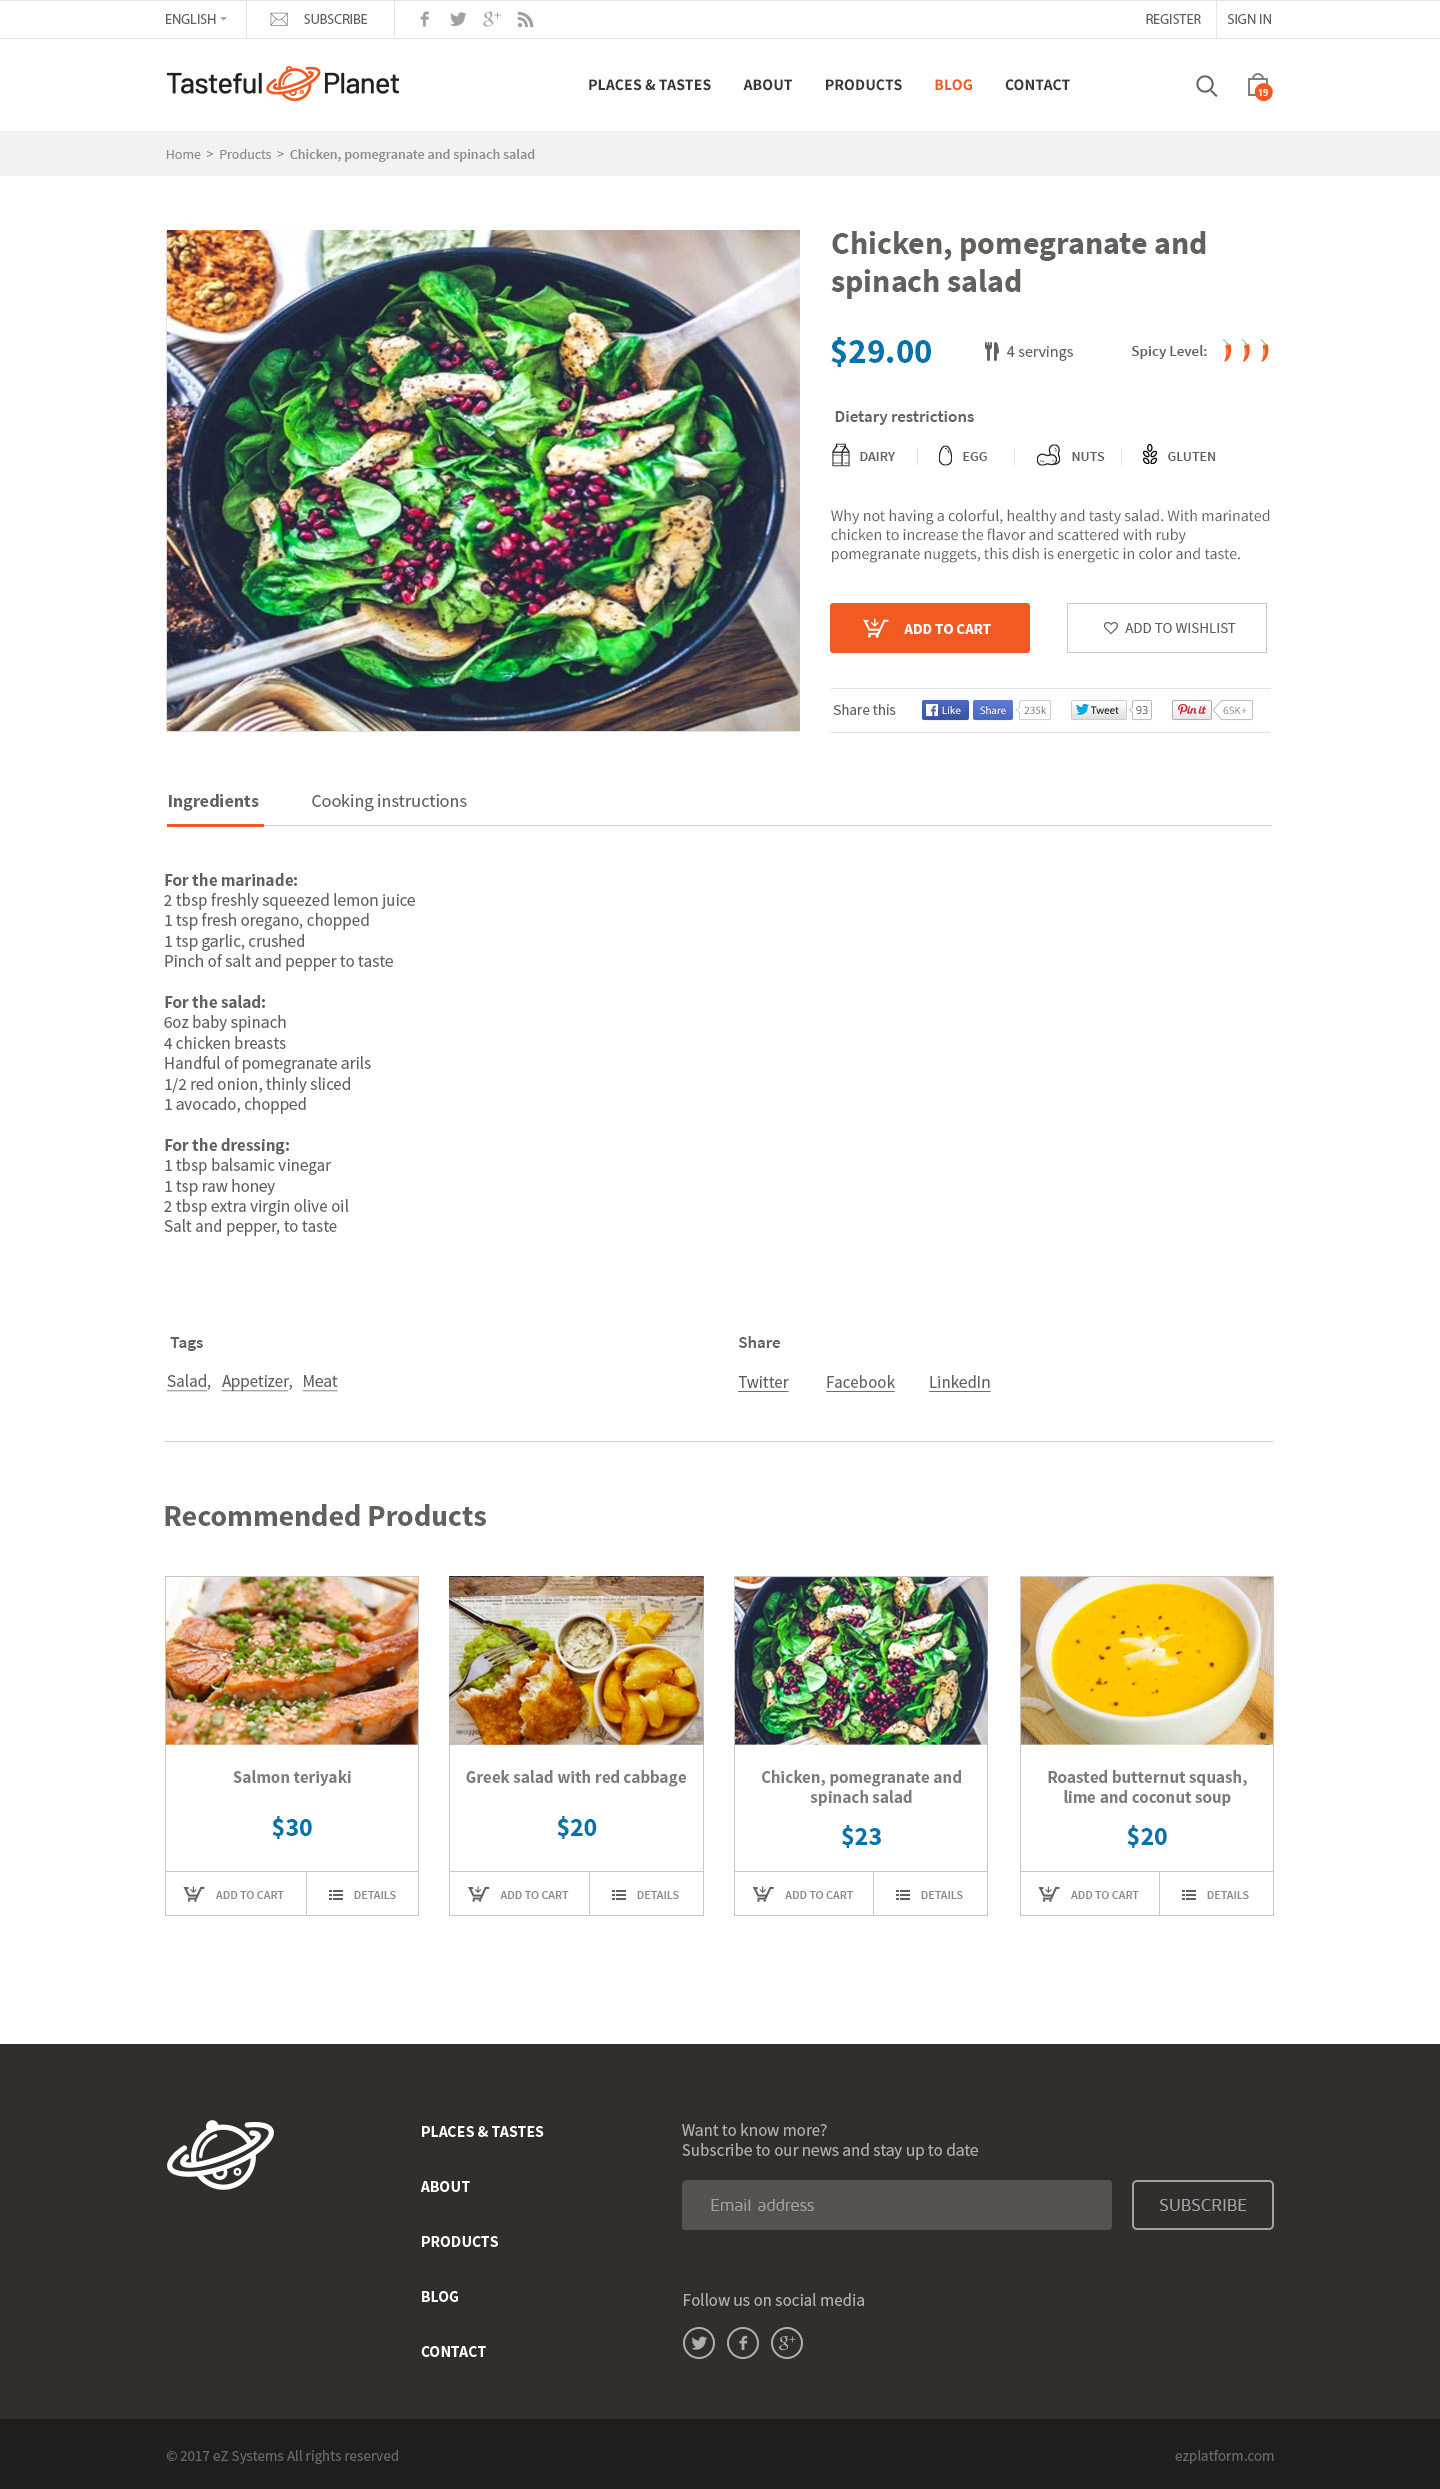This screenshot has width=1440, height=2489.
Task: Click the Twitter bird icon in top bar
Action: click(x=458, y=19)
